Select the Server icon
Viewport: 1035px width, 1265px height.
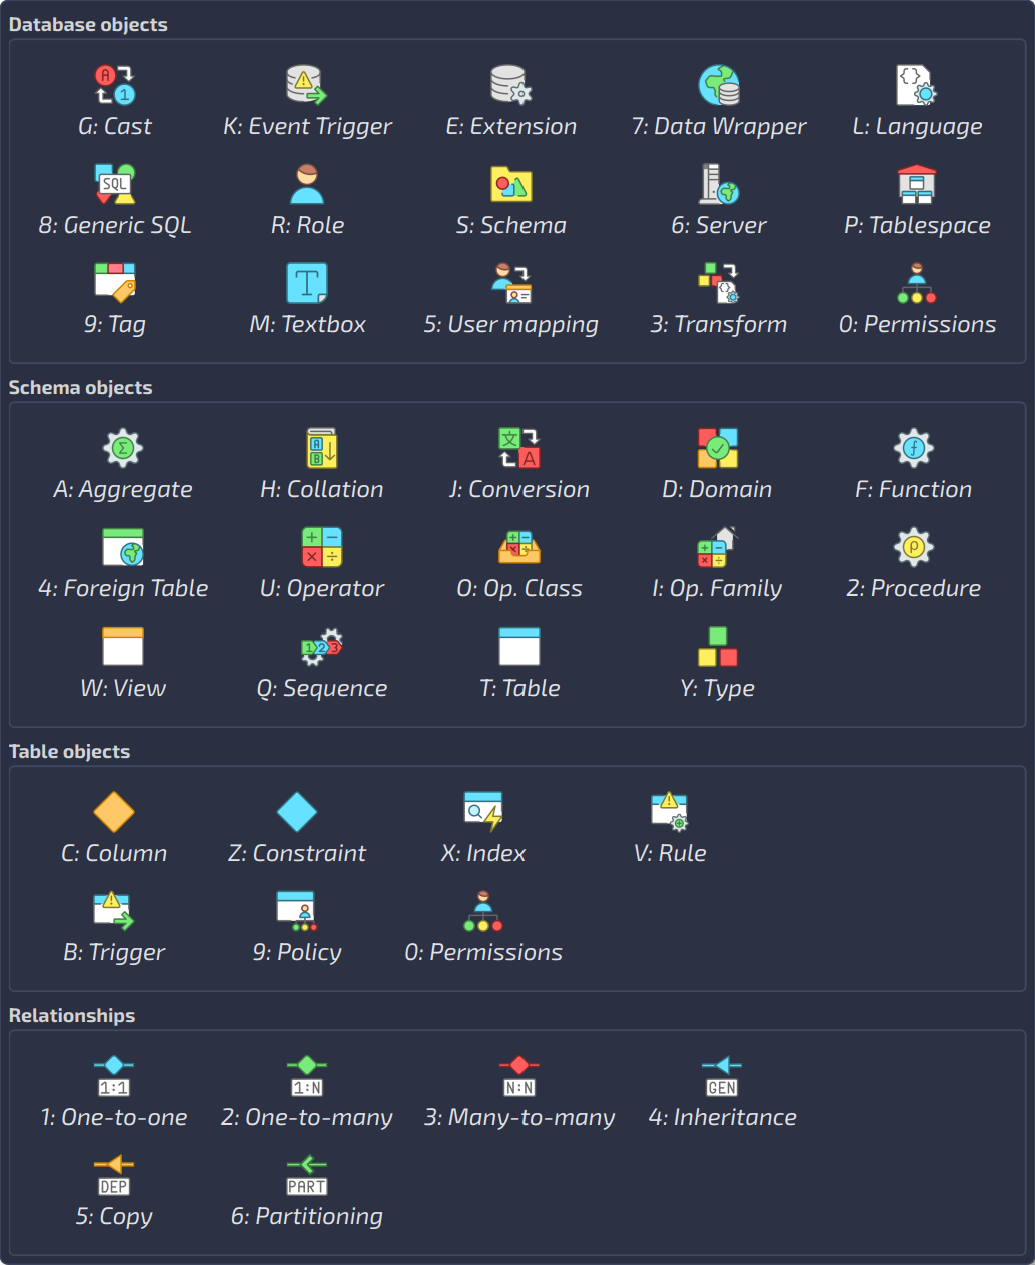click(x=719, y=184)
